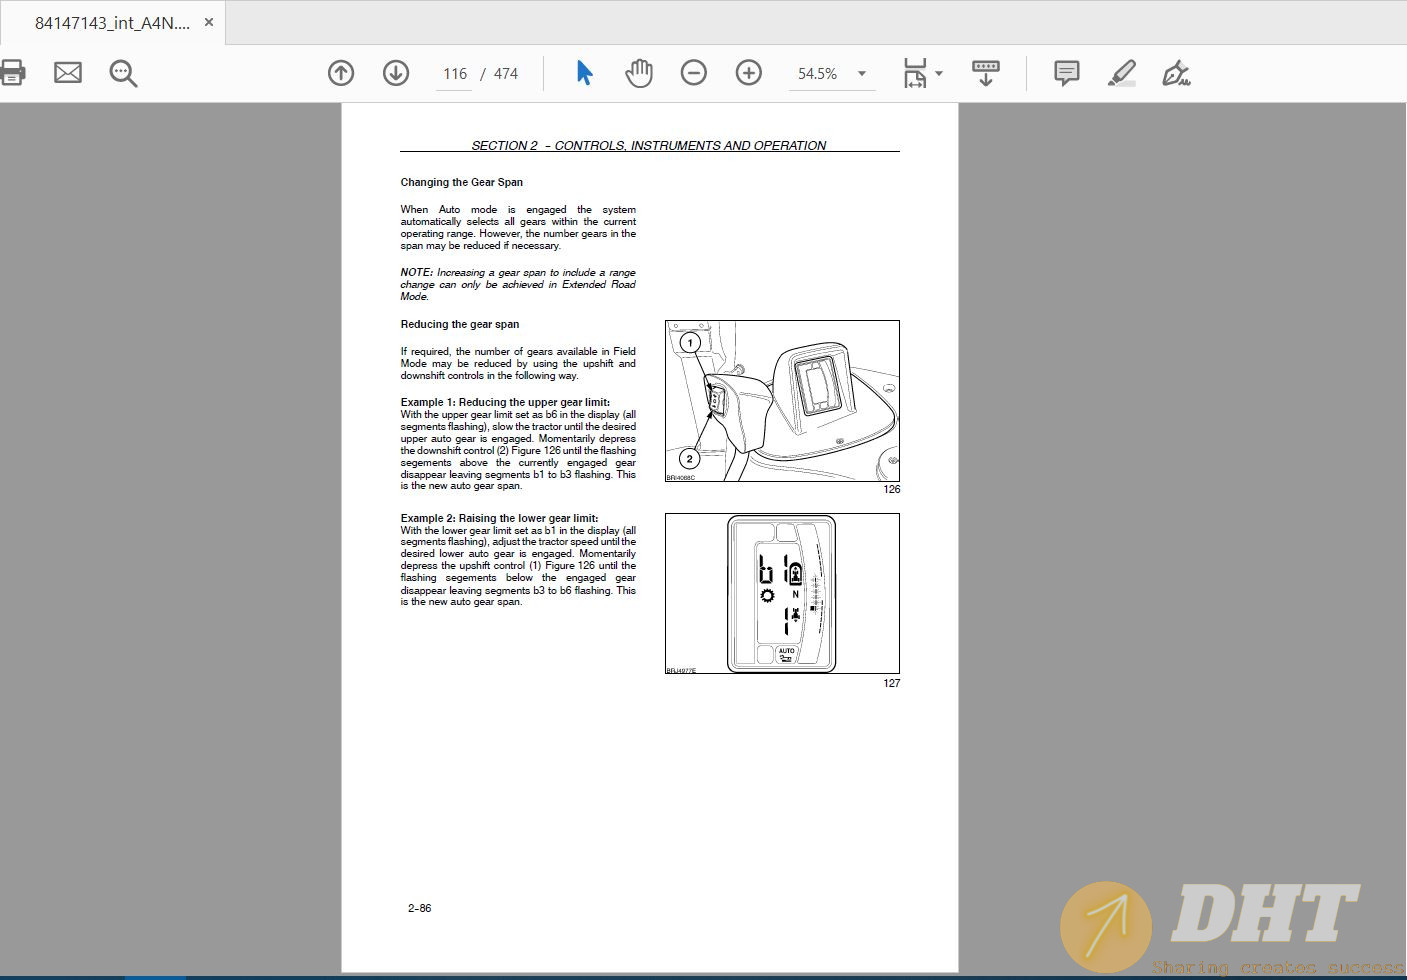Open the scrolling mode tool icon
Image resolution: width=1407 pixels, height=980 pixels.
coord(986,73)
